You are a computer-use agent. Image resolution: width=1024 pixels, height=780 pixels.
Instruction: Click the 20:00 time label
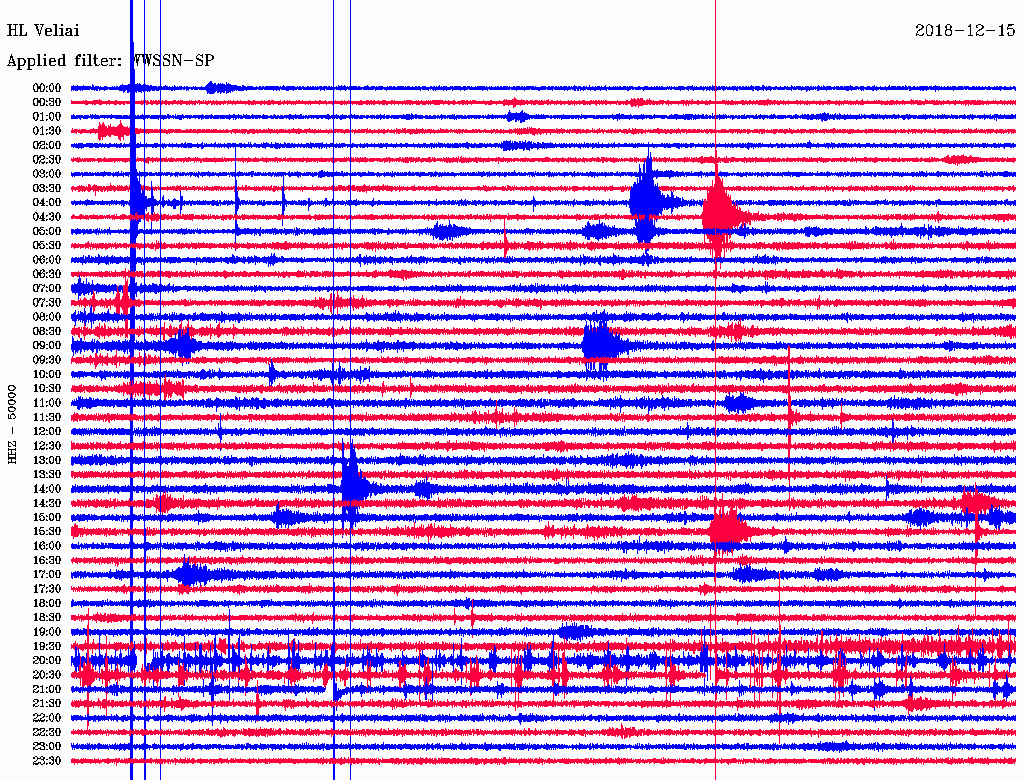(47, 660)
